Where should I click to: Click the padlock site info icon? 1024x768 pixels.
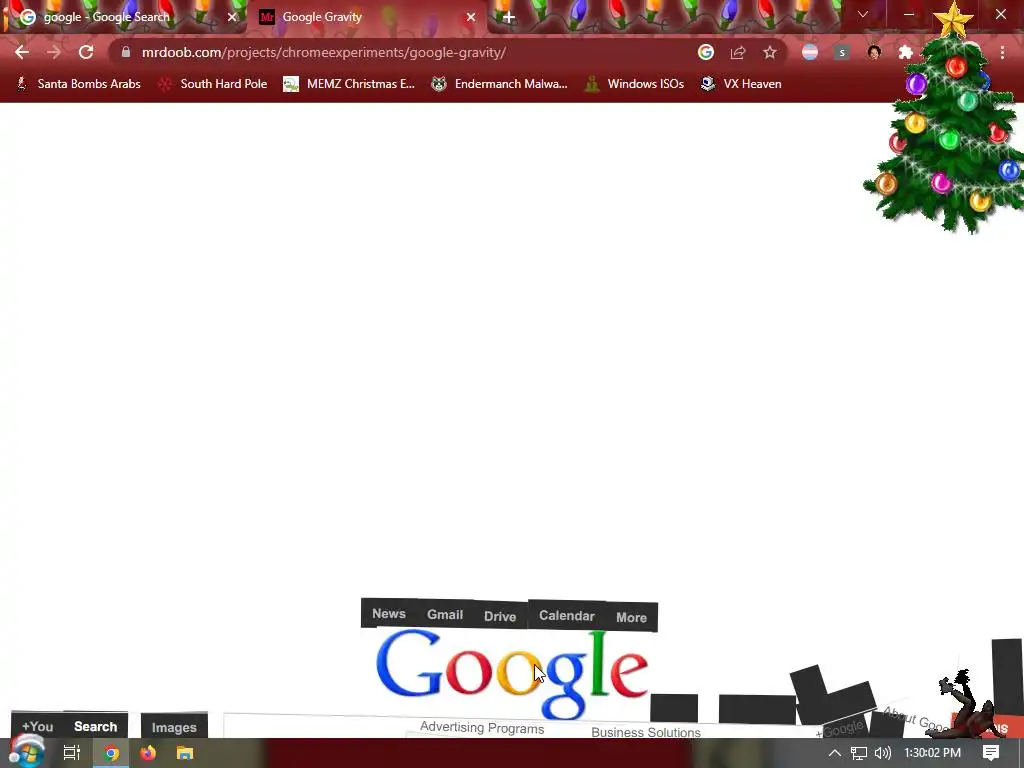point(125,52)
